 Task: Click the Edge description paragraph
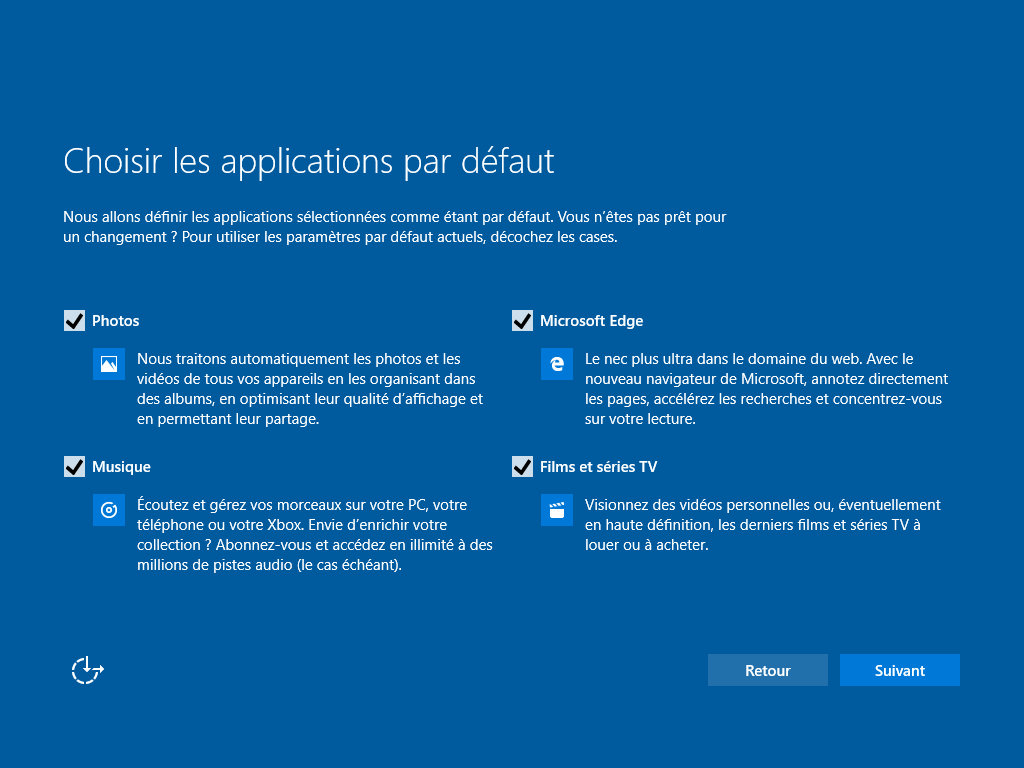(x=765, y=388)
